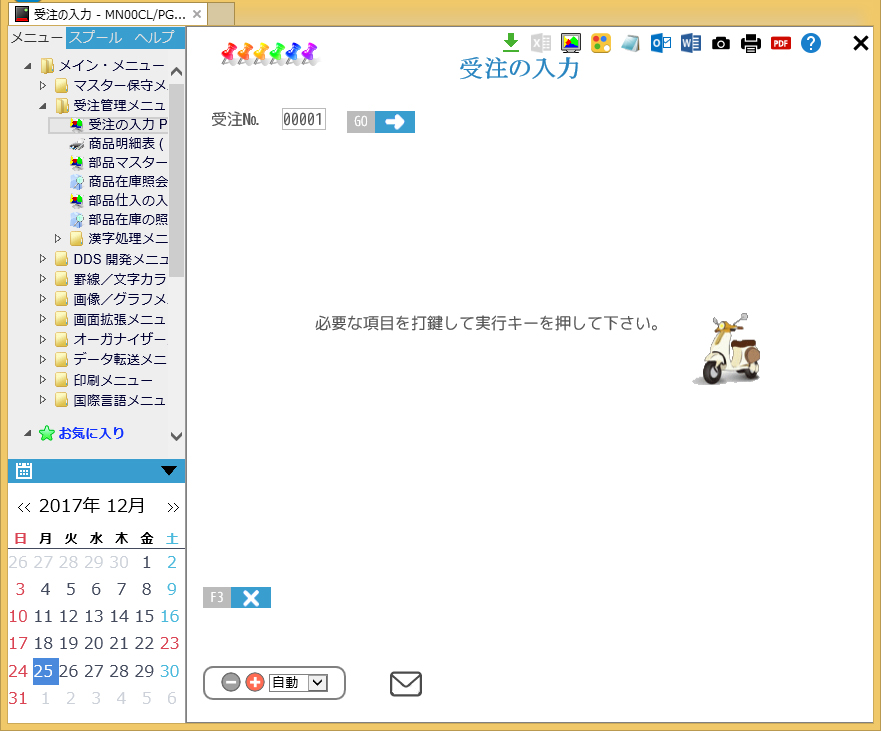Collapse the 受注管理メニュー folder
Viewport: 881px width, 731px height.
point(43,105)
